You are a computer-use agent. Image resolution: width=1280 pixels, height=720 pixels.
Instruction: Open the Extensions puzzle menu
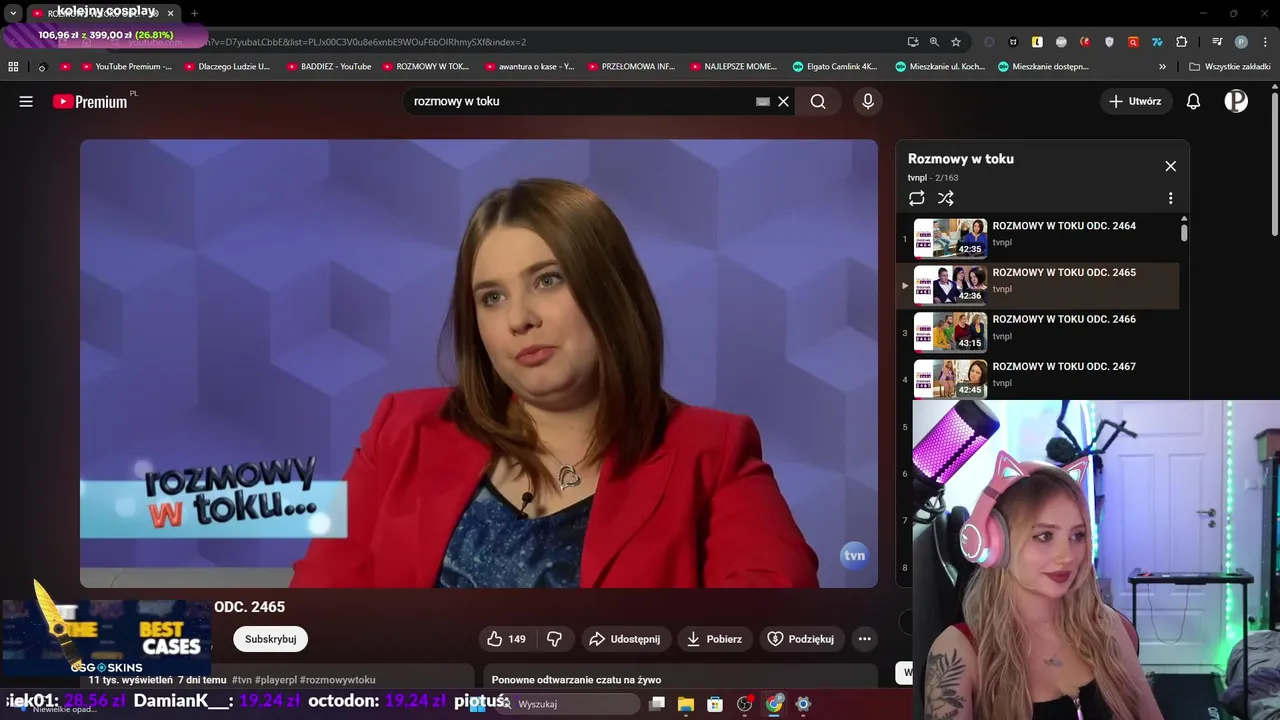[1181, 42]
